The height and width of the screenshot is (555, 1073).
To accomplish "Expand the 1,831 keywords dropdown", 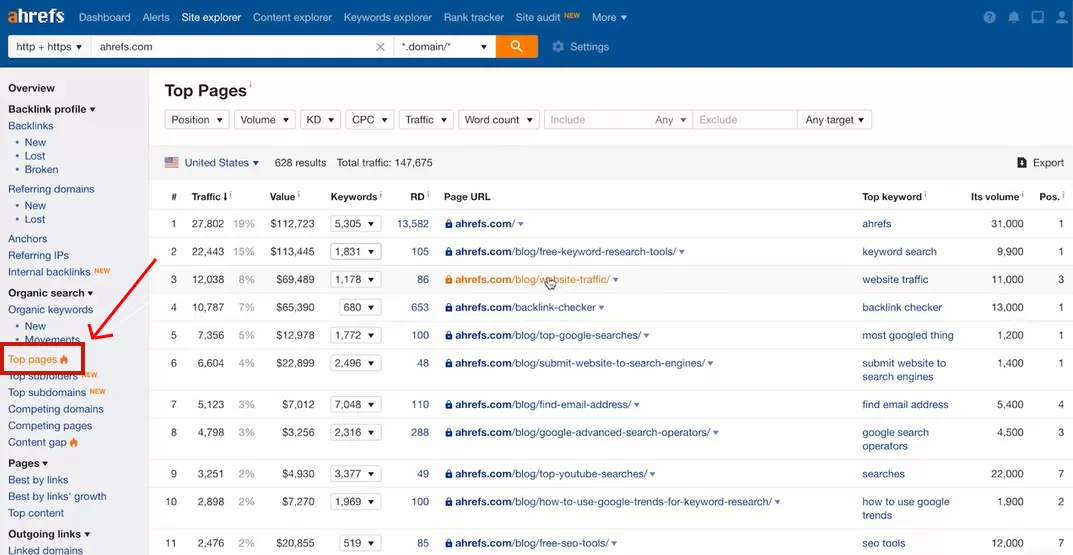I will (x=356, y=252).
